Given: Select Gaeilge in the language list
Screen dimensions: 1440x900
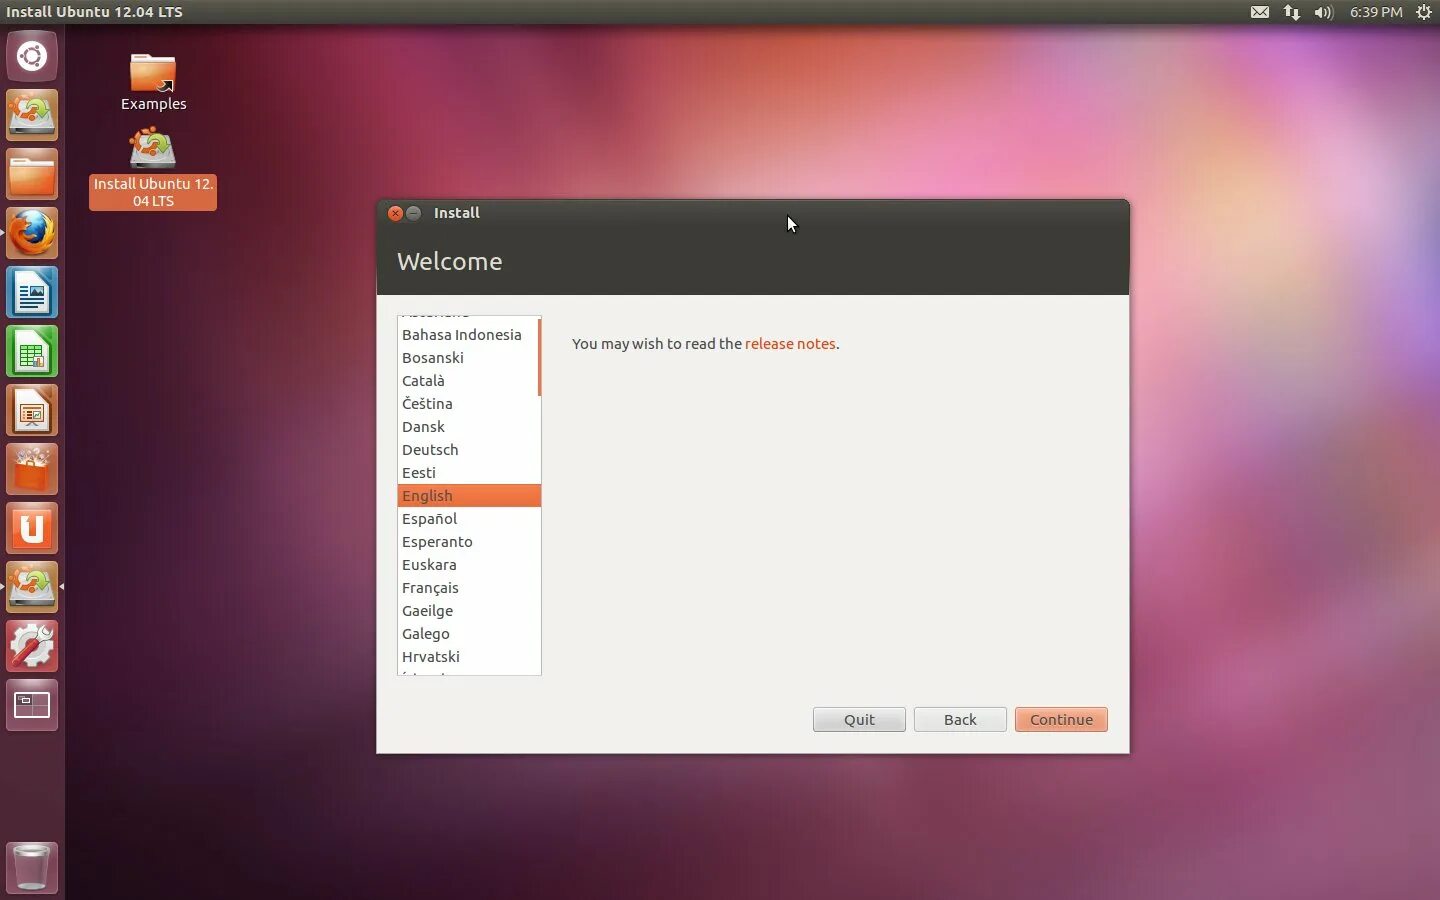Looking at the screenshot, I should click(467, 610).
